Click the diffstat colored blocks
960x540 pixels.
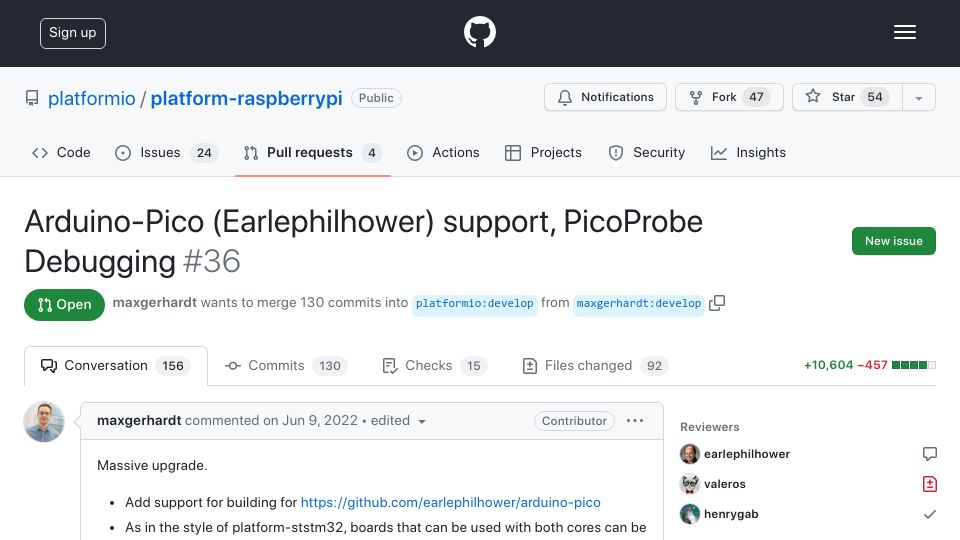913,366
